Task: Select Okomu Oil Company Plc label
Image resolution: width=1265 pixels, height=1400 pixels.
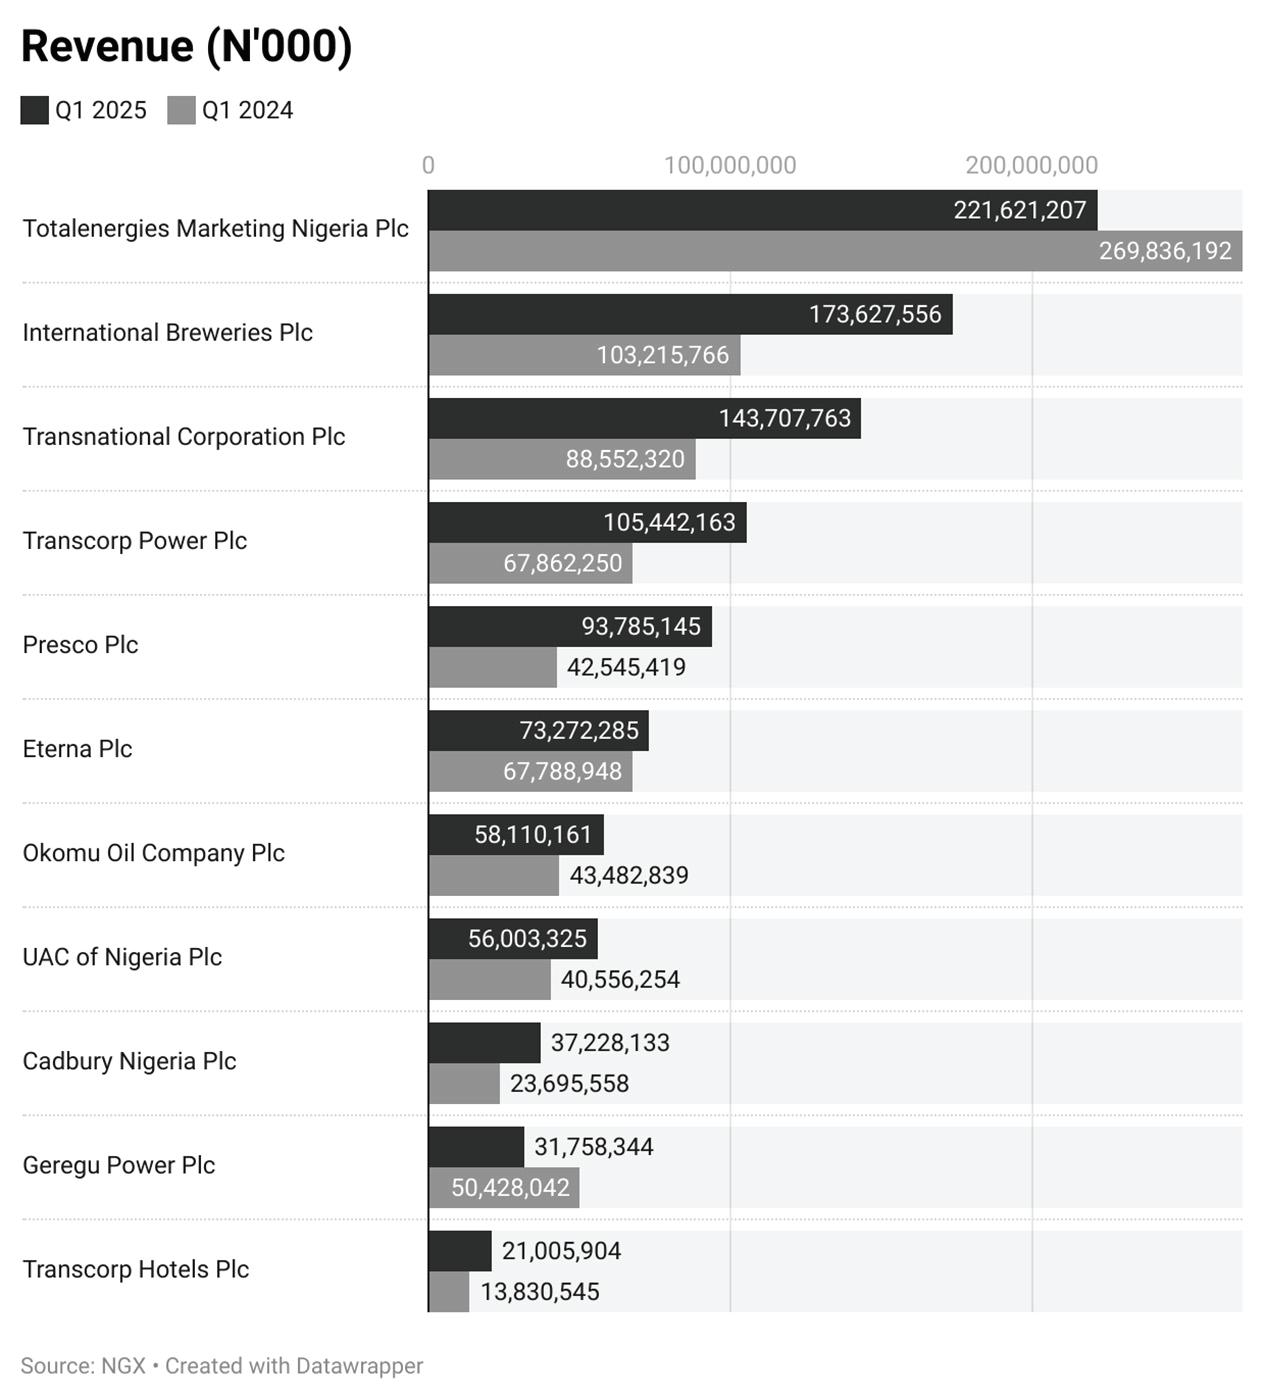Action: (154, 853)
